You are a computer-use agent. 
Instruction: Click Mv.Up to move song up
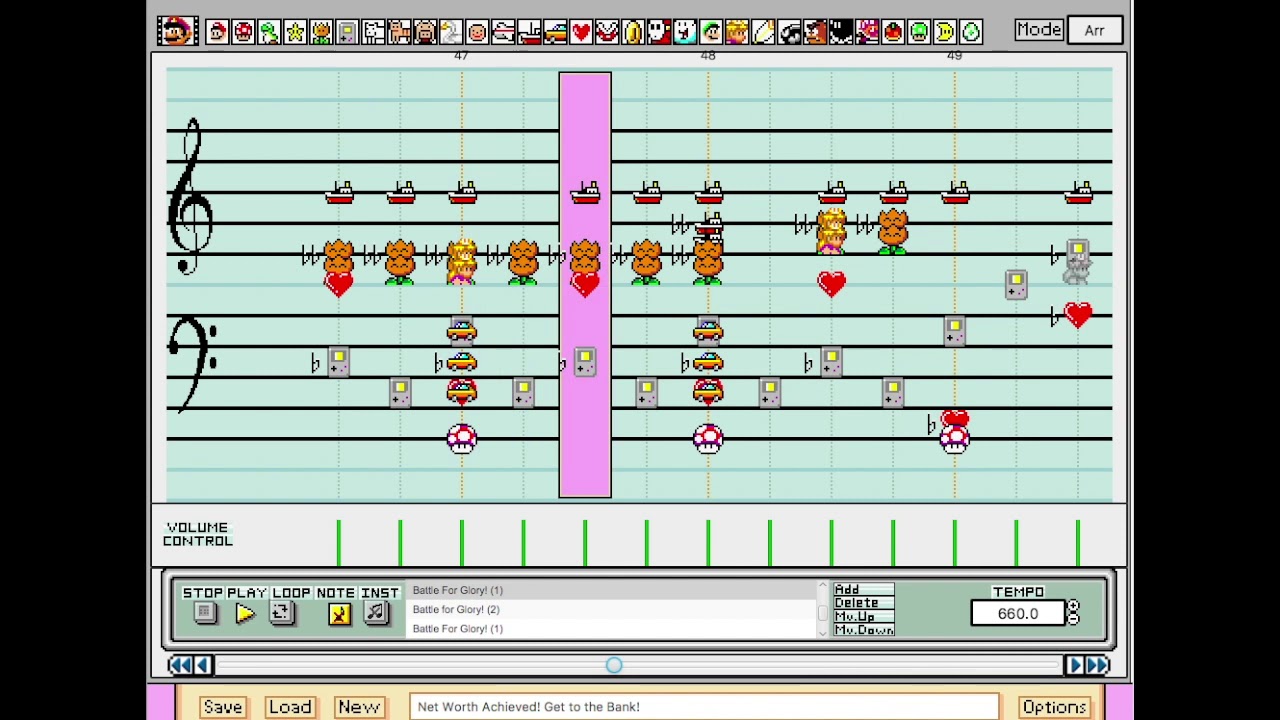(864, 616)
